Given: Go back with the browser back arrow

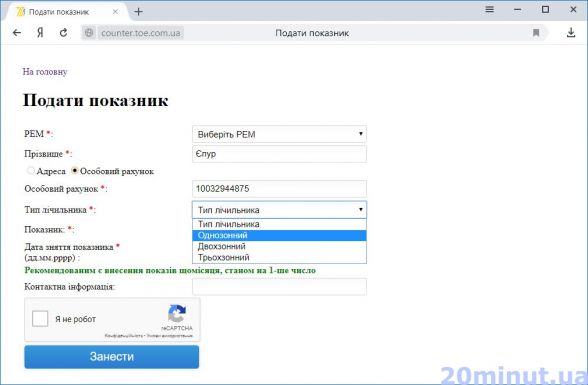Looking at the screenshot, I should point(16,33).
